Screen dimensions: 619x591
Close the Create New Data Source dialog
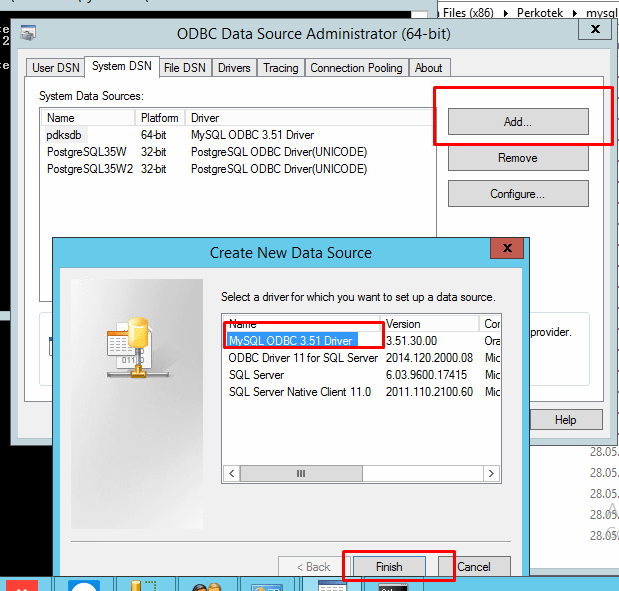point(507,249)
